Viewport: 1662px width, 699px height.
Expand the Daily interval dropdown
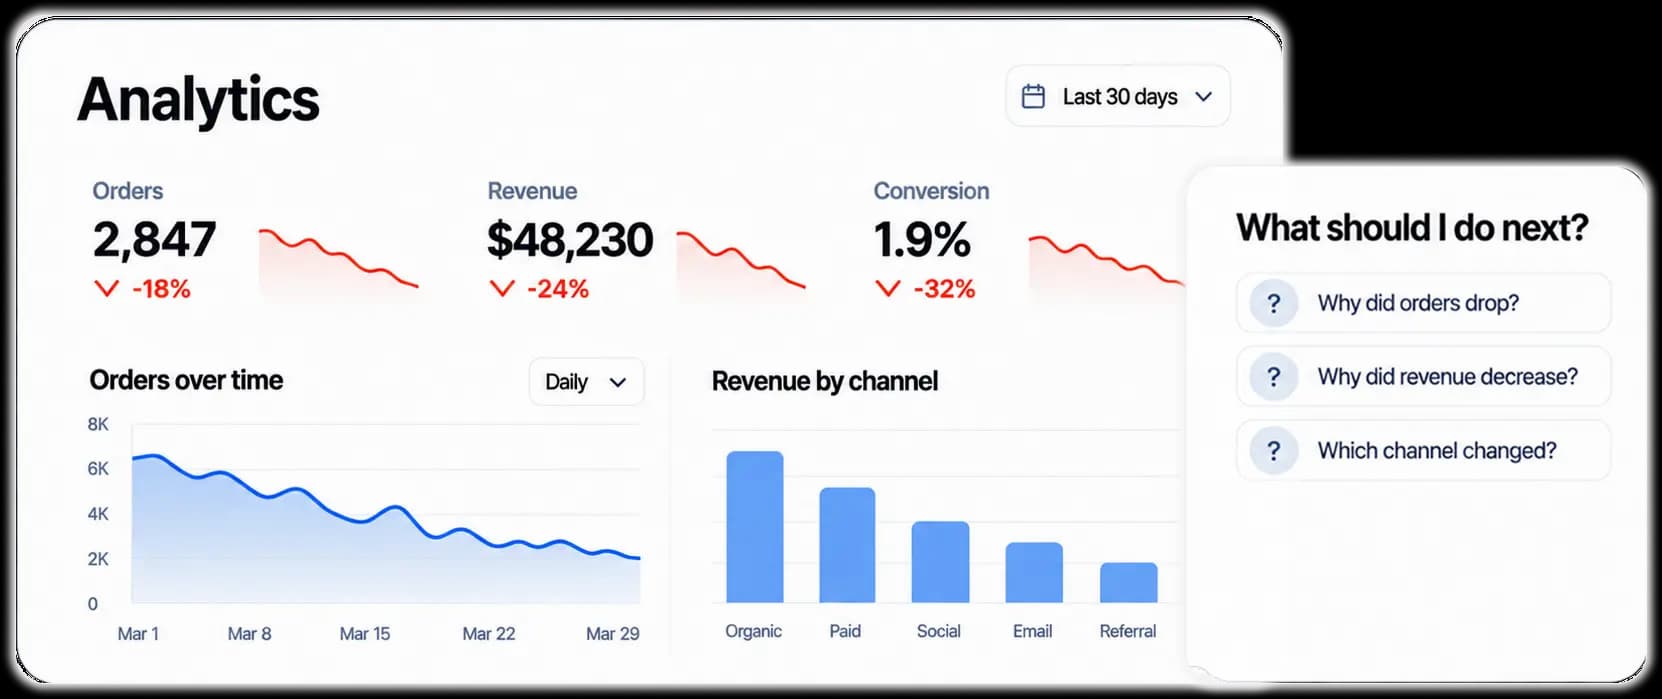587,382
